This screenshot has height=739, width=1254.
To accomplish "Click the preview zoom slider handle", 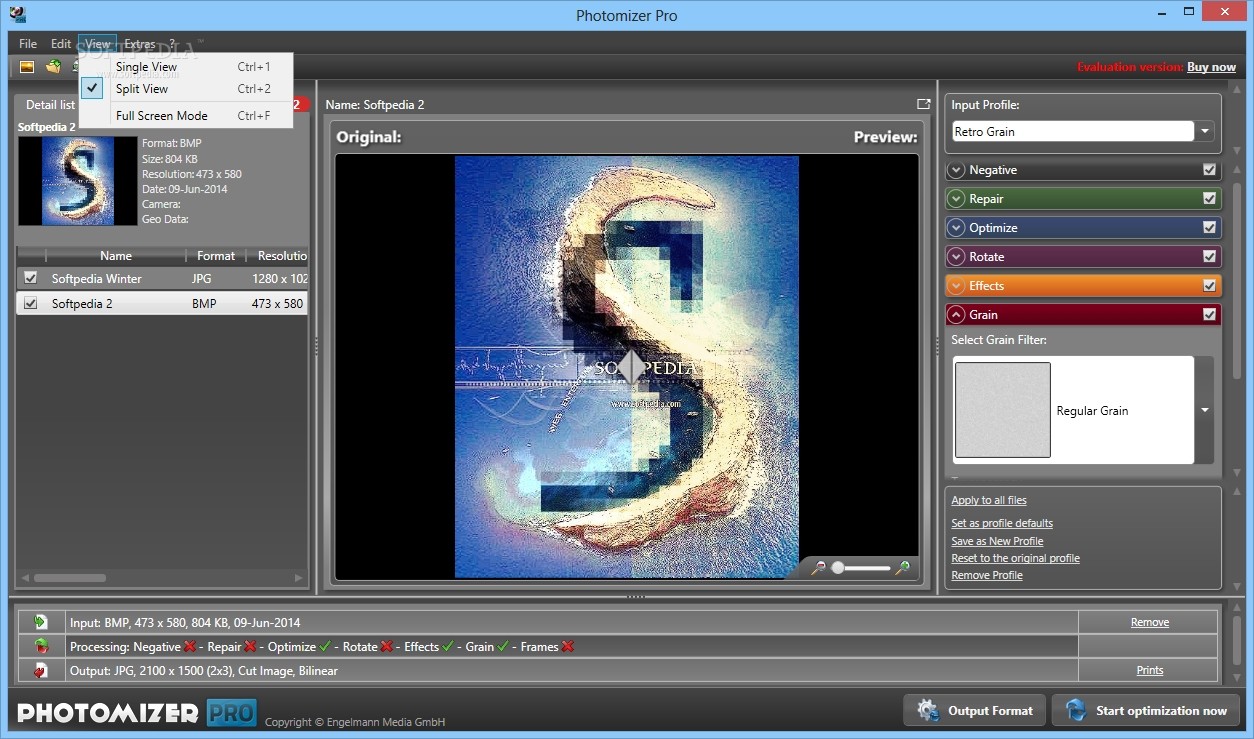I will tap(838, 568).
